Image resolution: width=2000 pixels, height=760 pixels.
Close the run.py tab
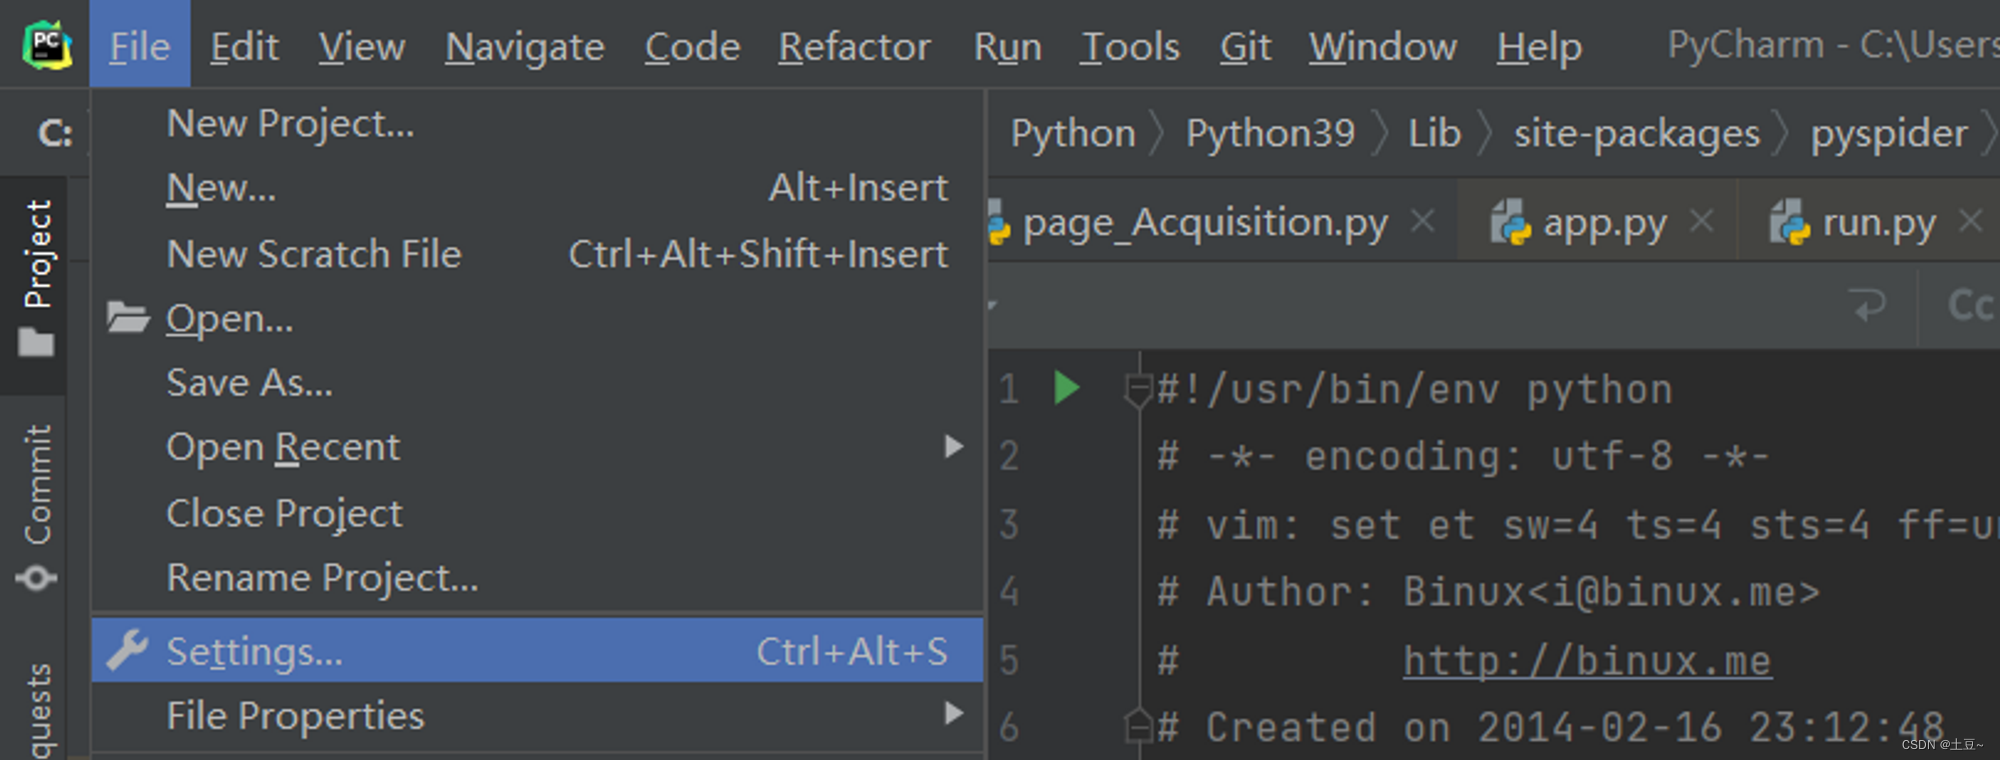(1970, 221)
